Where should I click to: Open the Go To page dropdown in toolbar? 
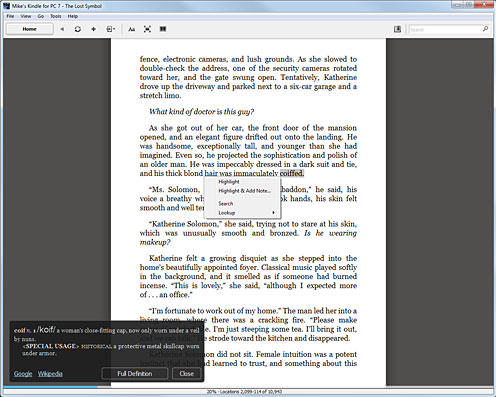pyautogui.click(x=111, y=29)
